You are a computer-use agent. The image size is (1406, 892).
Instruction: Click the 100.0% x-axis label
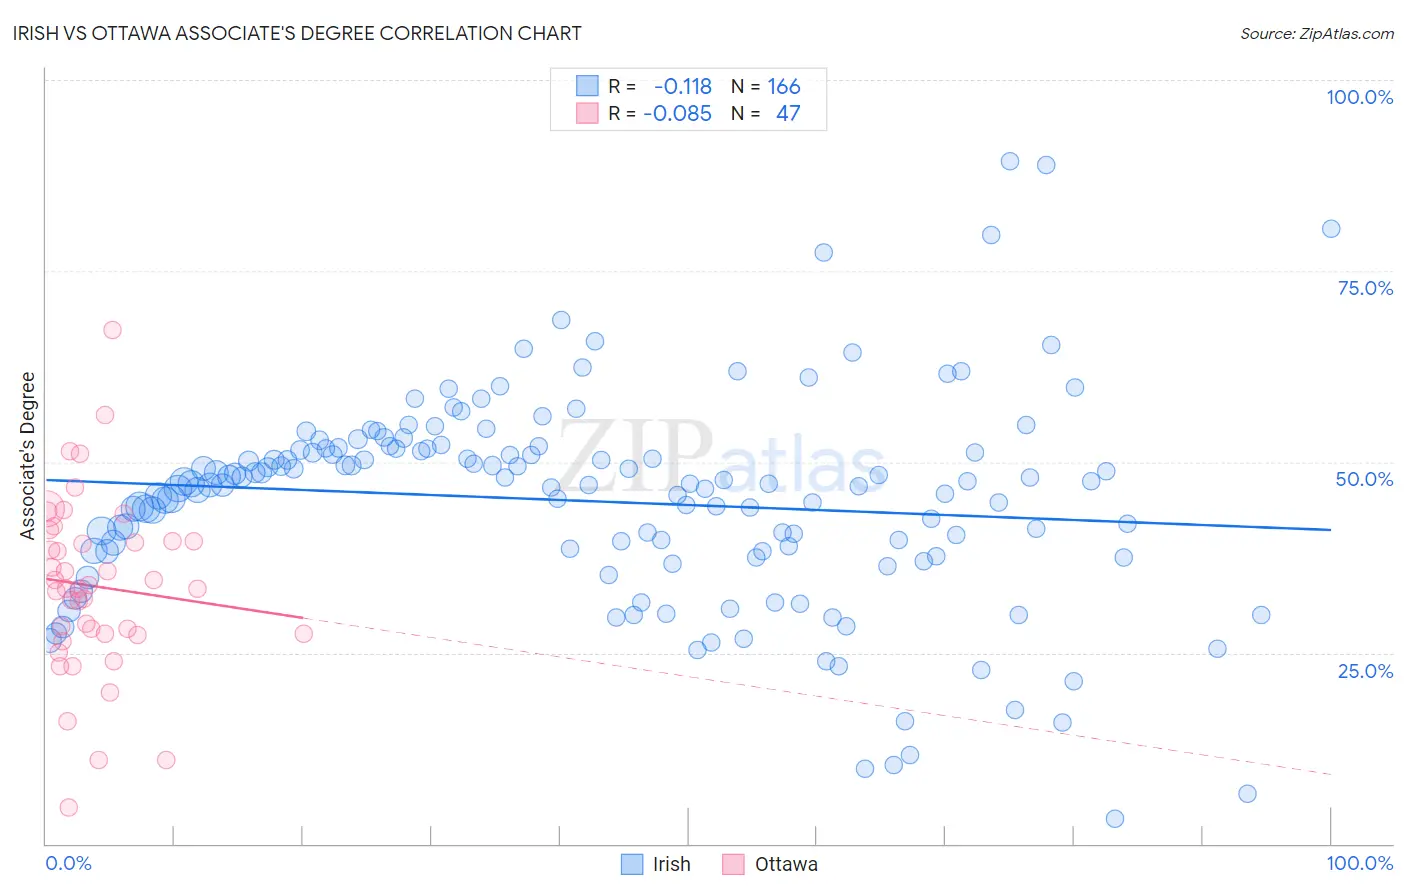[1360, 863]
